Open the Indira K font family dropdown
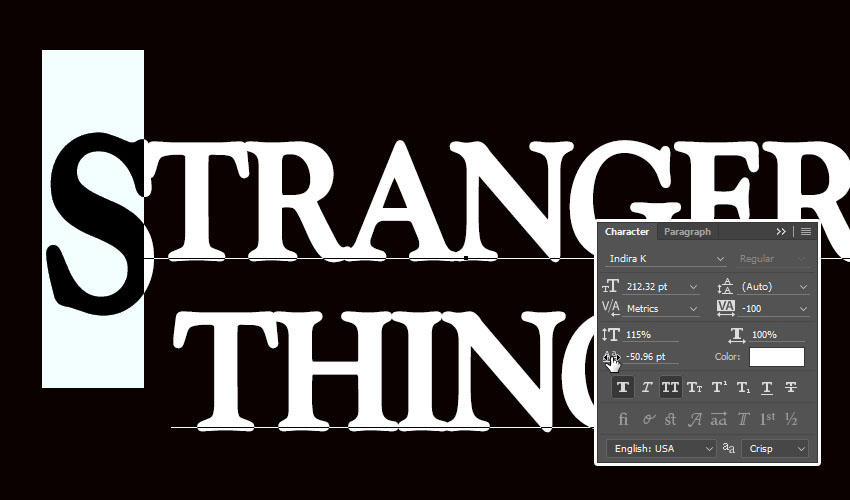 tap(666, 259)
